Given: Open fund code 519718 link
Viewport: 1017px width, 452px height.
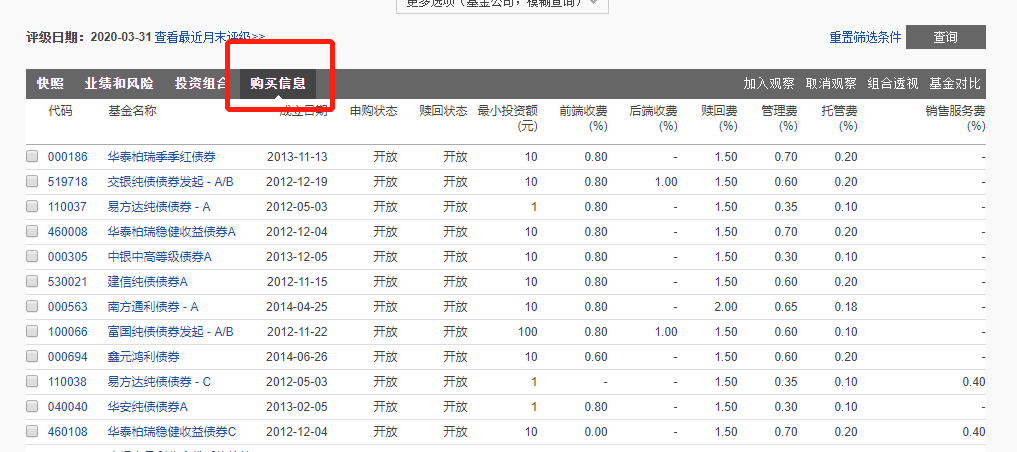Looking at the screenshot, I should (67, 182).
